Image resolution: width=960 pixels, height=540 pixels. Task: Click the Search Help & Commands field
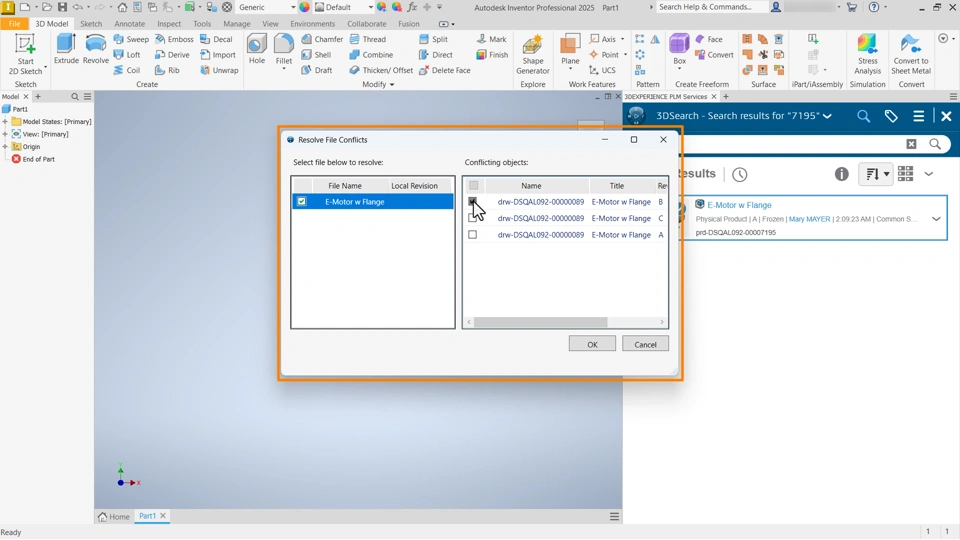(711, 7)
